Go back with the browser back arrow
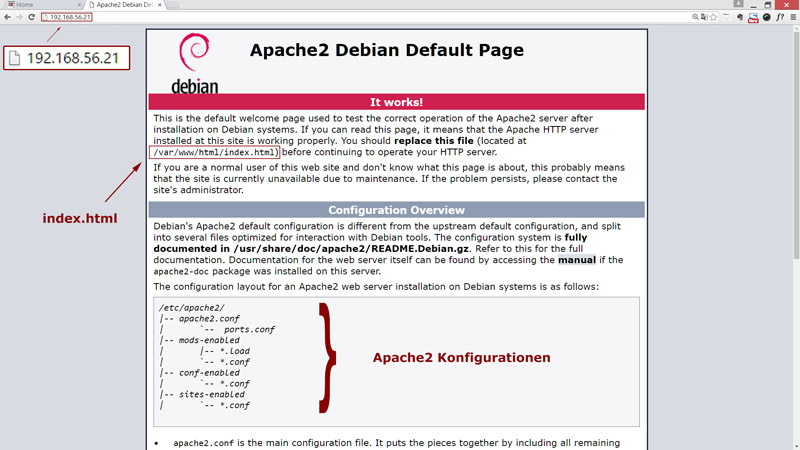The height and width of the screenshot is (450, 800). coord(7,17)
